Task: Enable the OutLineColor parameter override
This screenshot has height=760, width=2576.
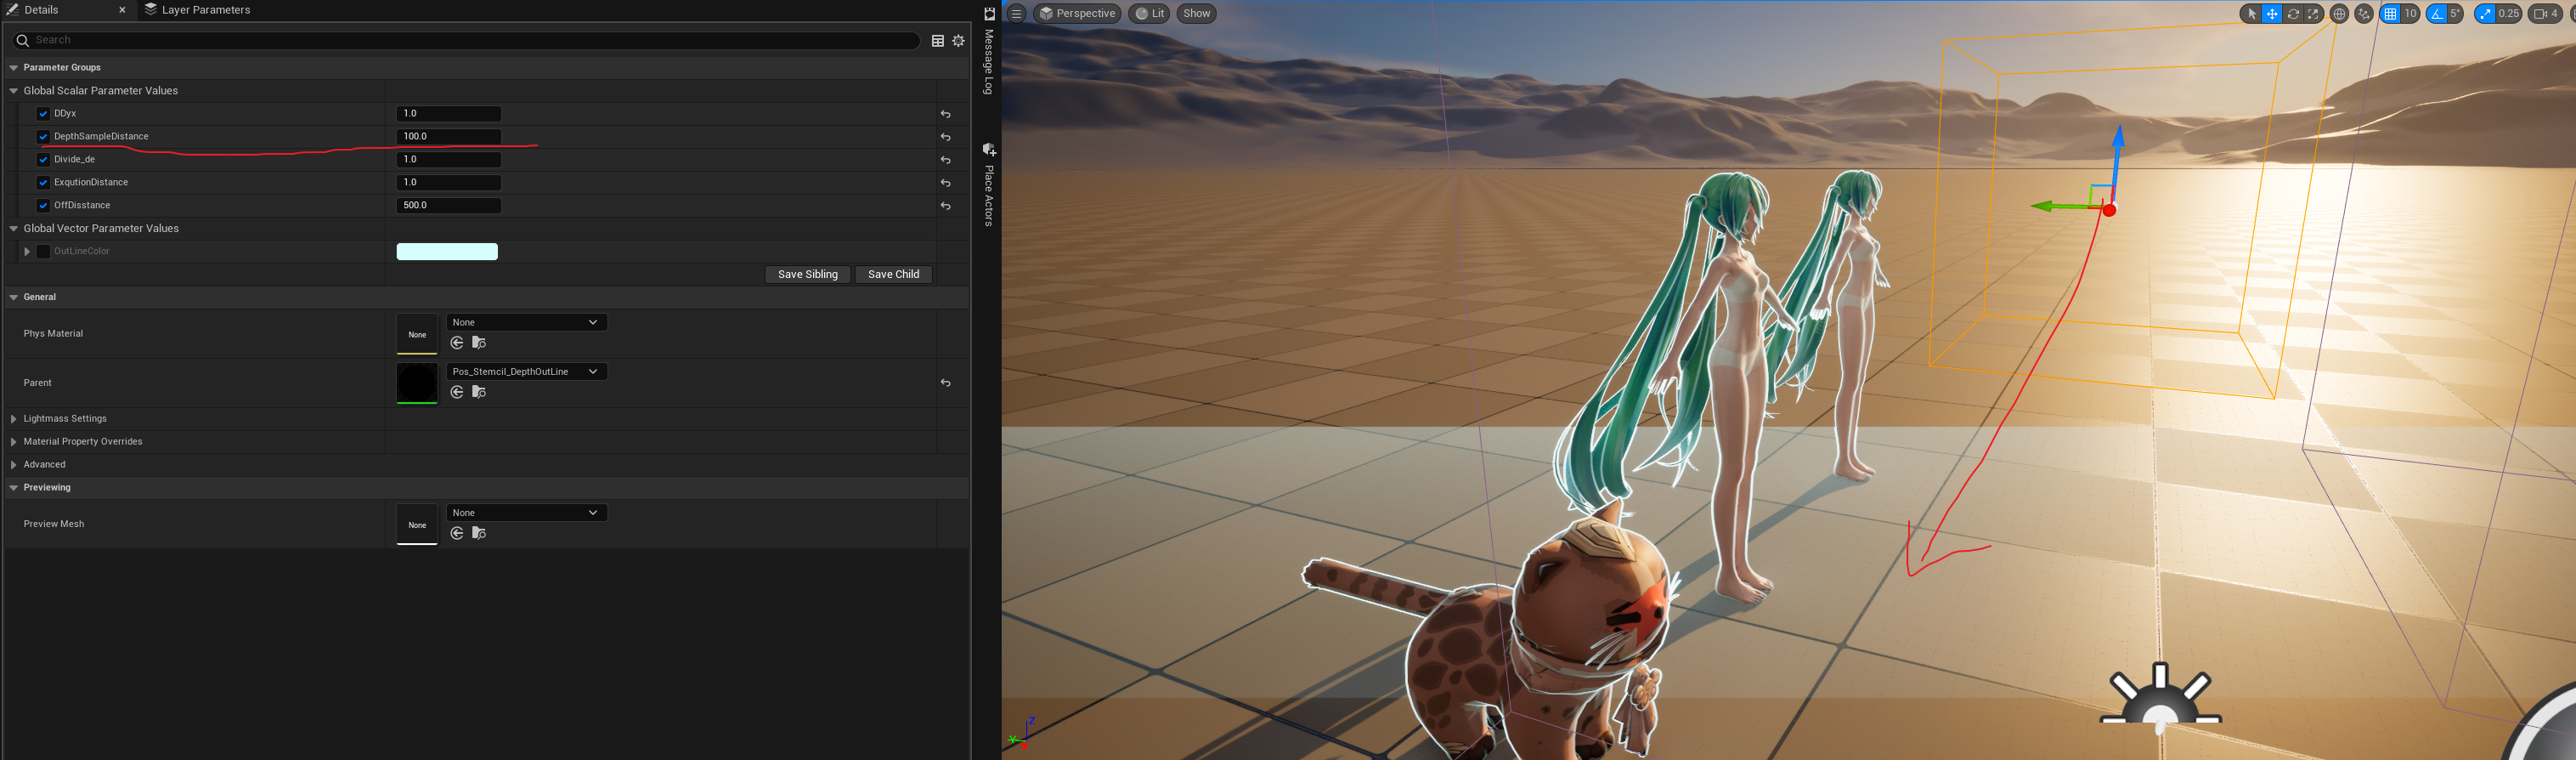Action: click(x=43, y=252)
